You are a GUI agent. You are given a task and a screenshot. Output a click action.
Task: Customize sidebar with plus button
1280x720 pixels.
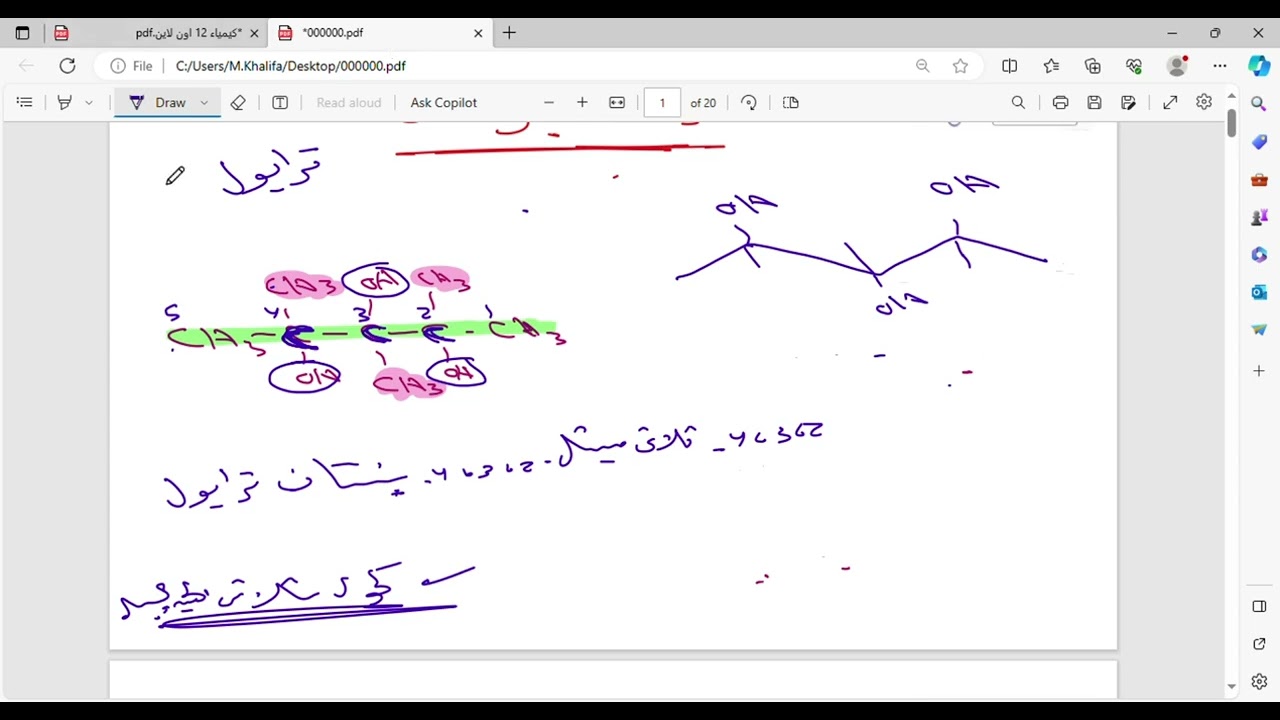coord(1259,371)
